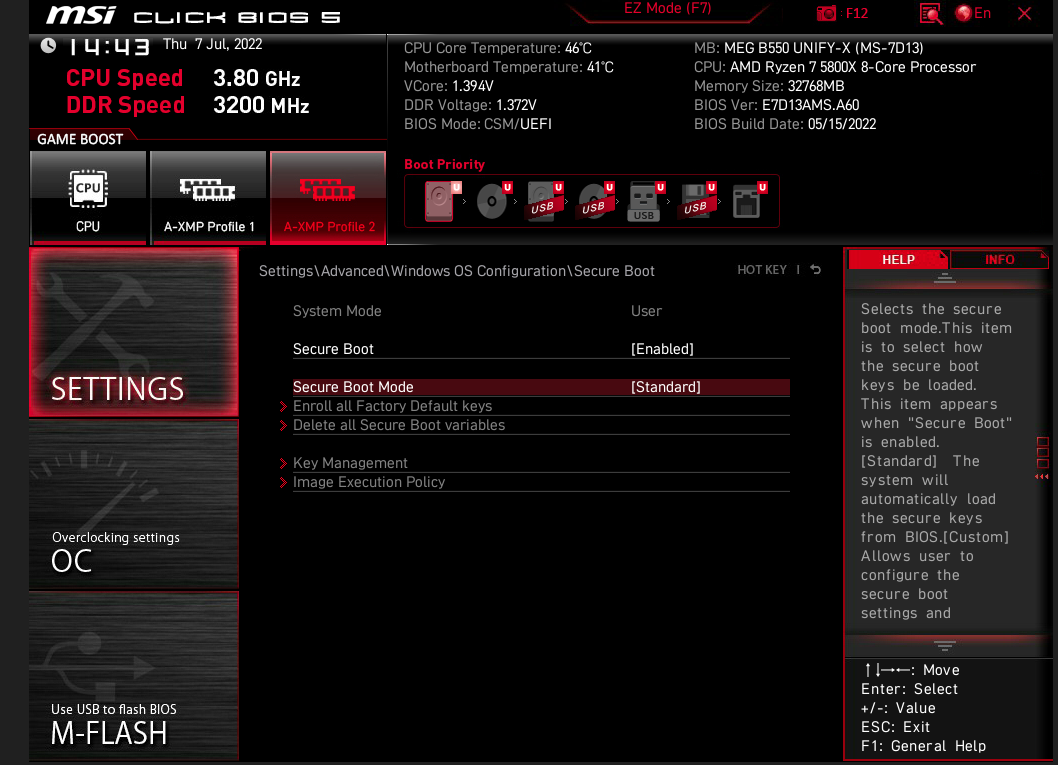Click the VCore: 1.394V reading
Viewport: 1058px width, 765px height.
pos(449,86)
